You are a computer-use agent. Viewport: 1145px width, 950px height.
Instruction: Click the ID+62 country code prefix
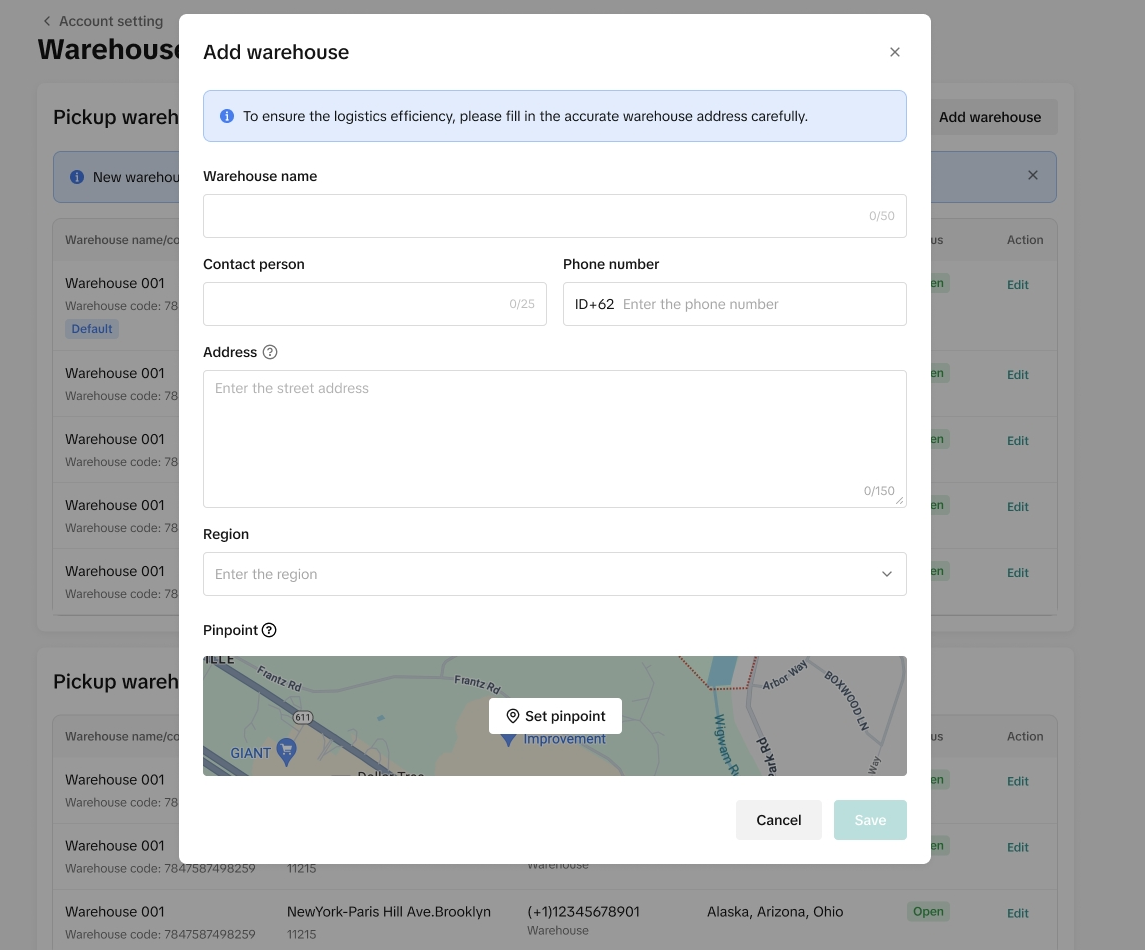point(594,304)
